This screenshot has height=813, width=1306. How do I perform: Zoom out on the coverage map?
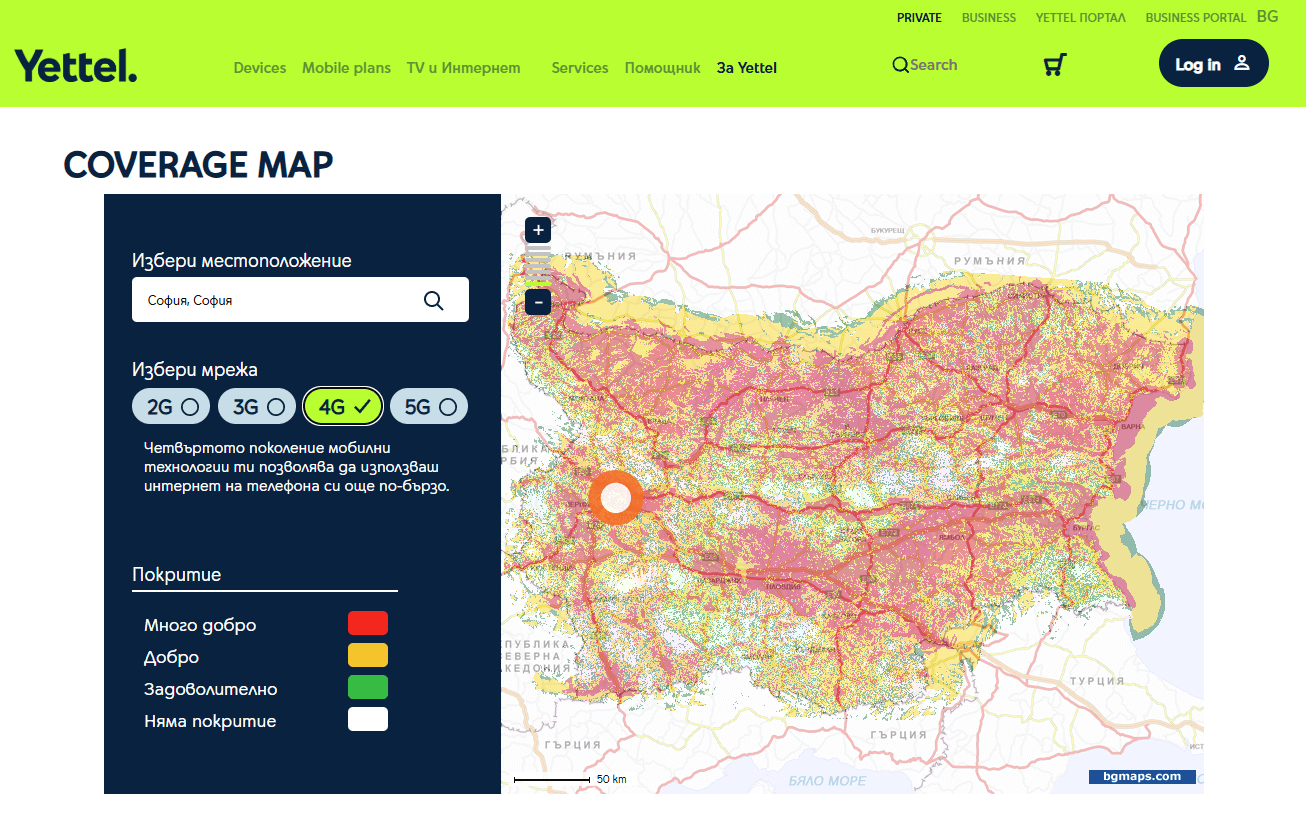point(538,301)
